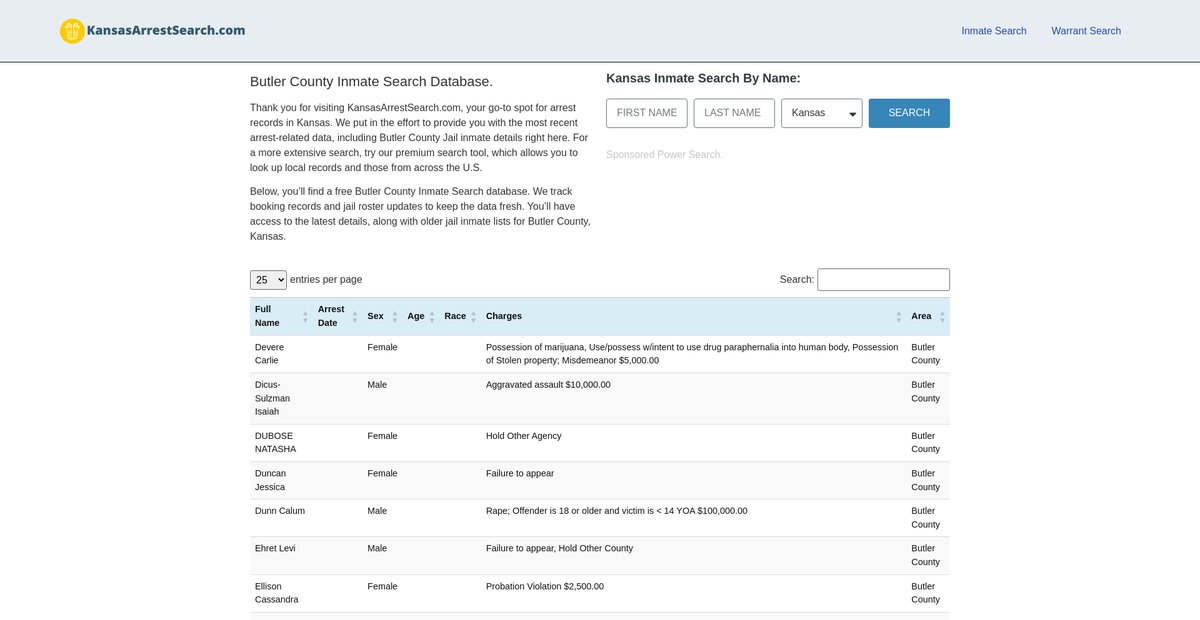Sort by Charges column arrows
This screenshot has width=1200, height=620.
[898, 317]
